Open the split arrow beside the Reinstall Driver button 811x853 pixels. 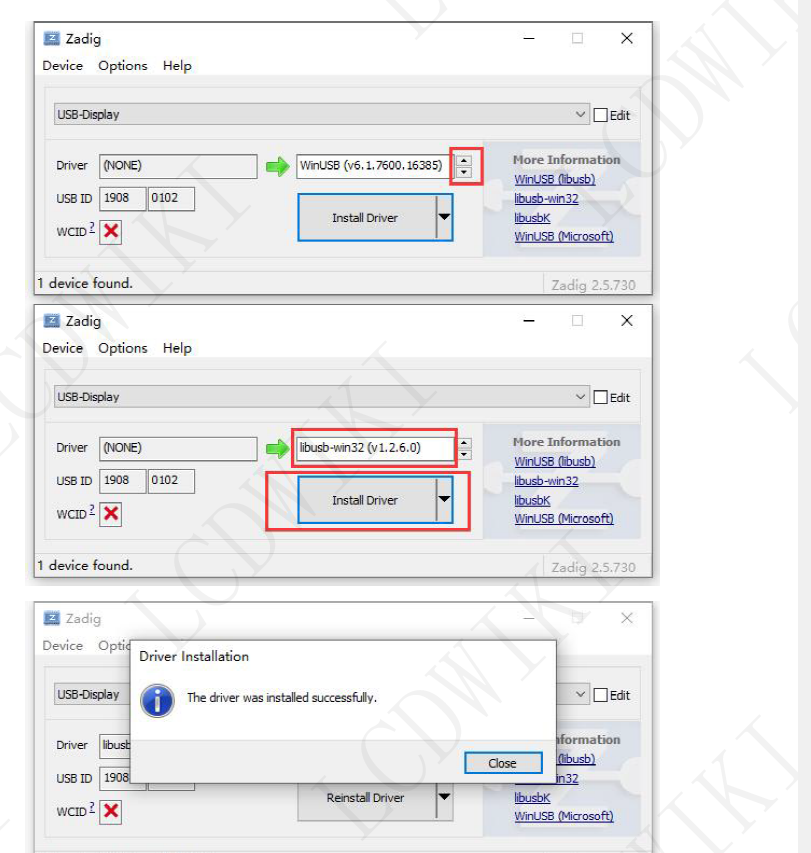pos(444,798)
